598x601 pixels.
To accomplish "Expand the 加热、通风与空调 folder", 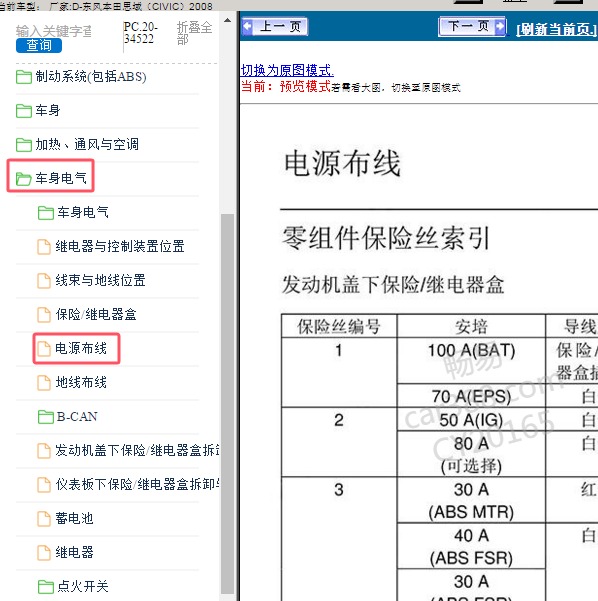I will click(x=87, y=145).
